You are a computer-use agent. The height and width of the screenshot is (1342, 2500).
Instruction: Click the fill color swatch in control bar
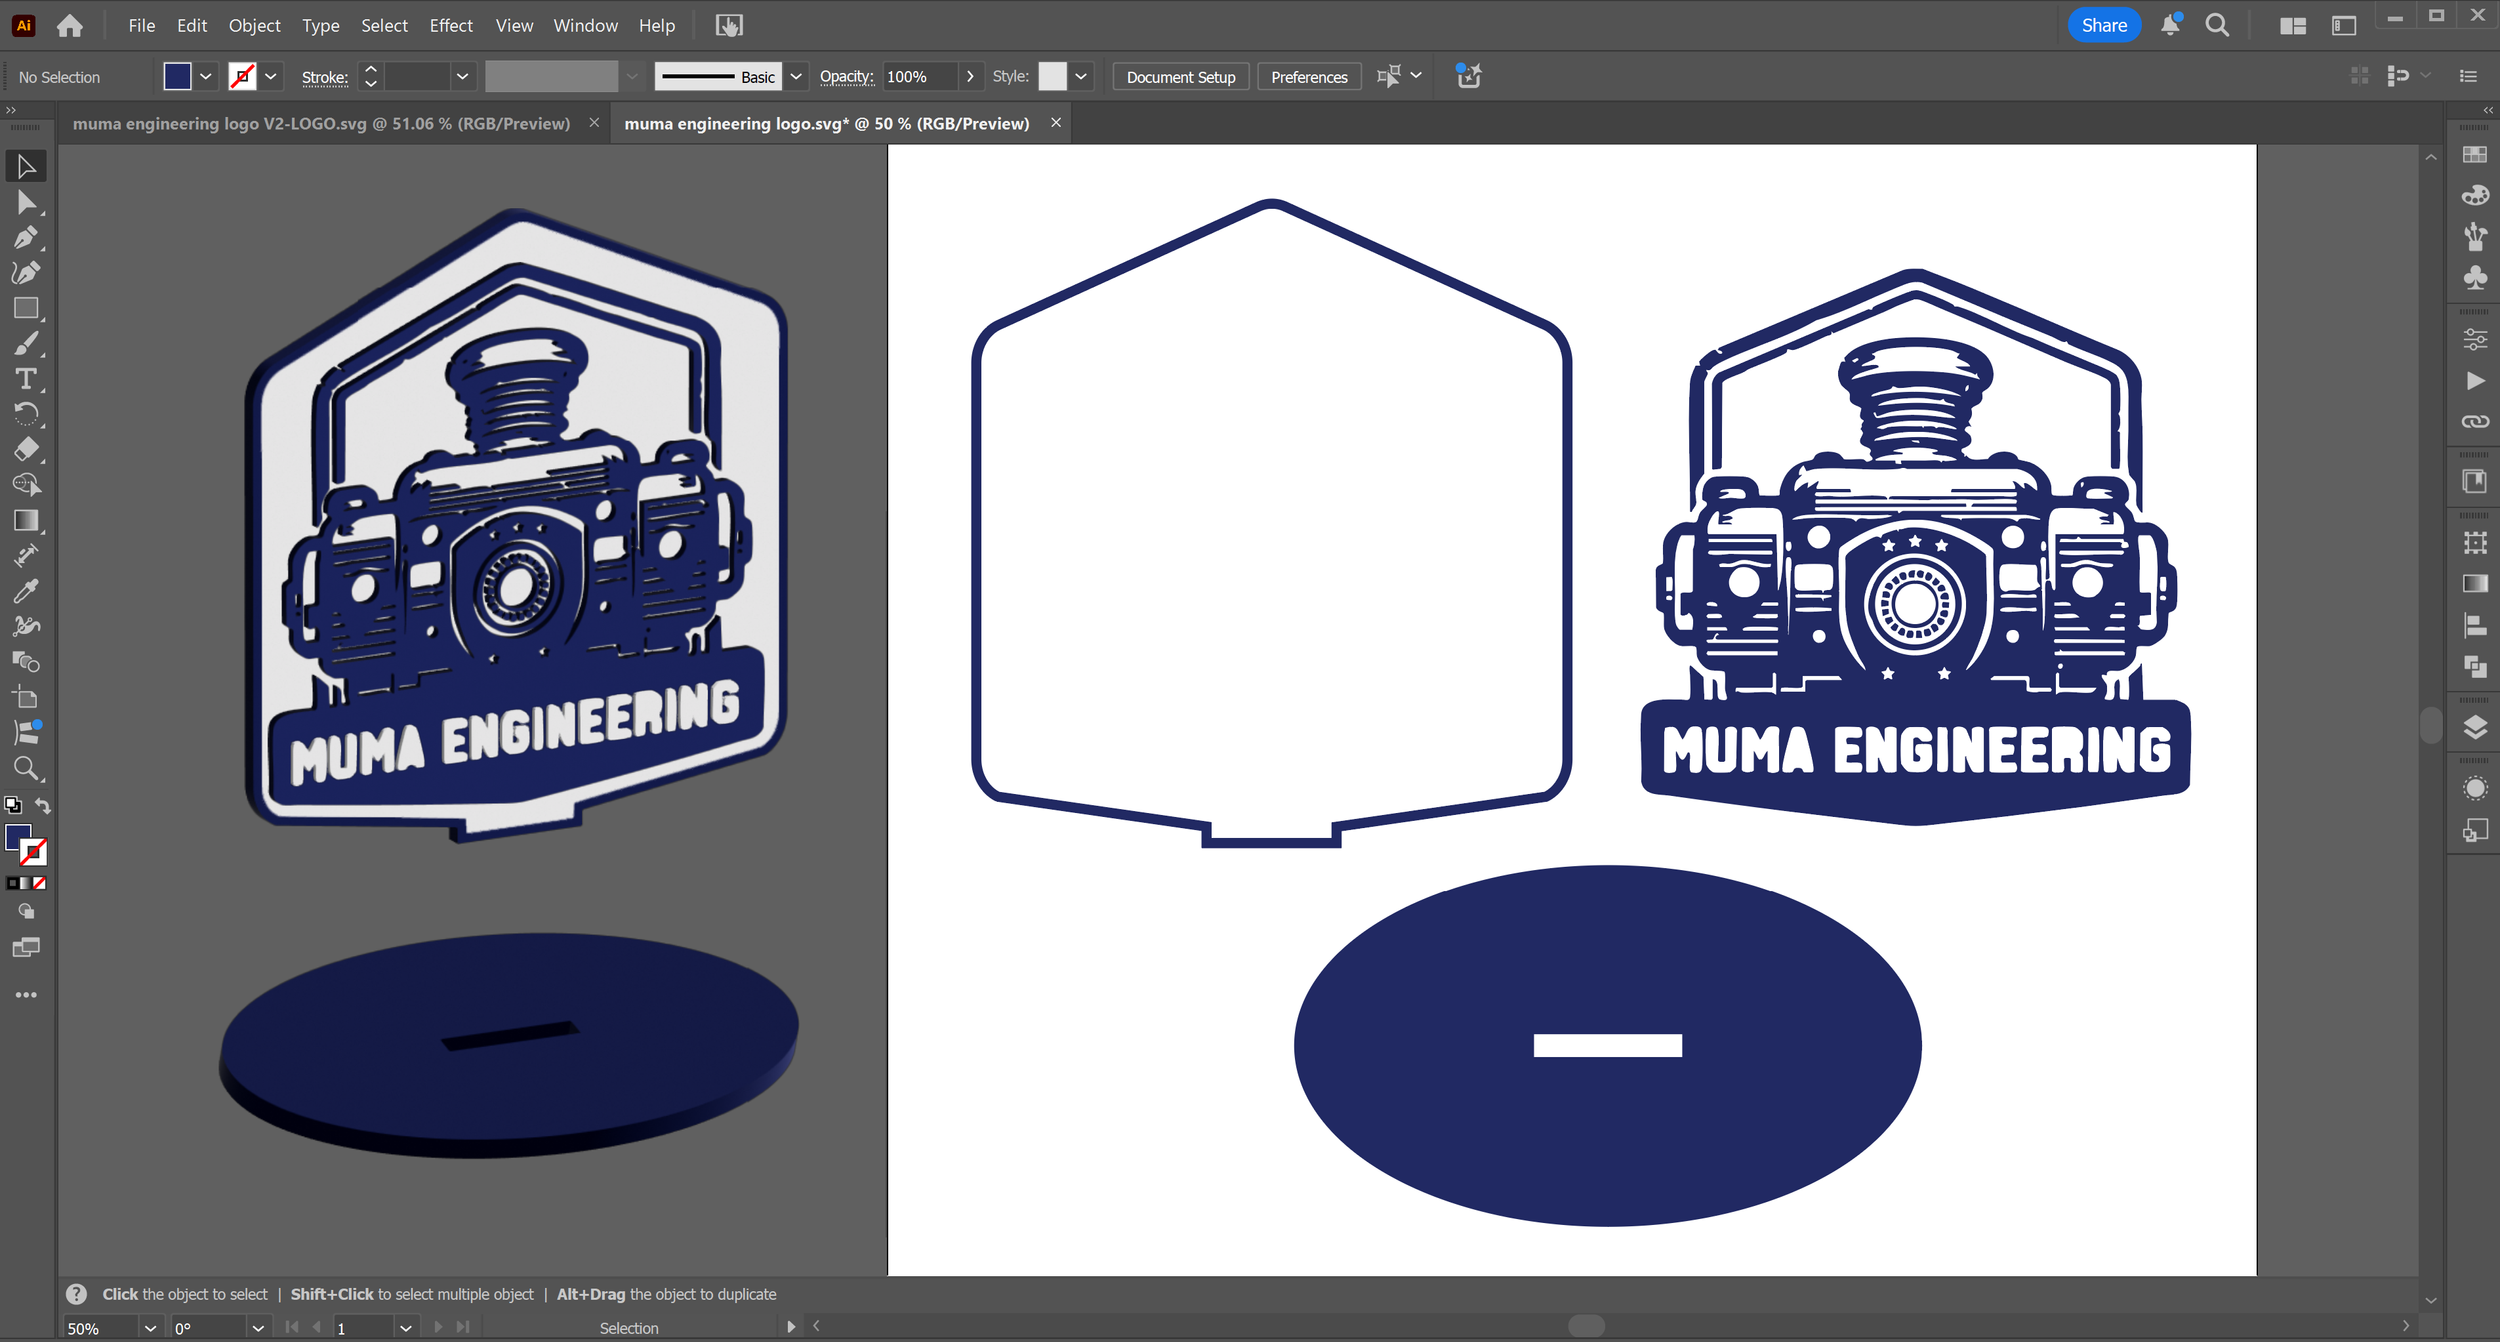pyautogui.click(x=177, y=77)
